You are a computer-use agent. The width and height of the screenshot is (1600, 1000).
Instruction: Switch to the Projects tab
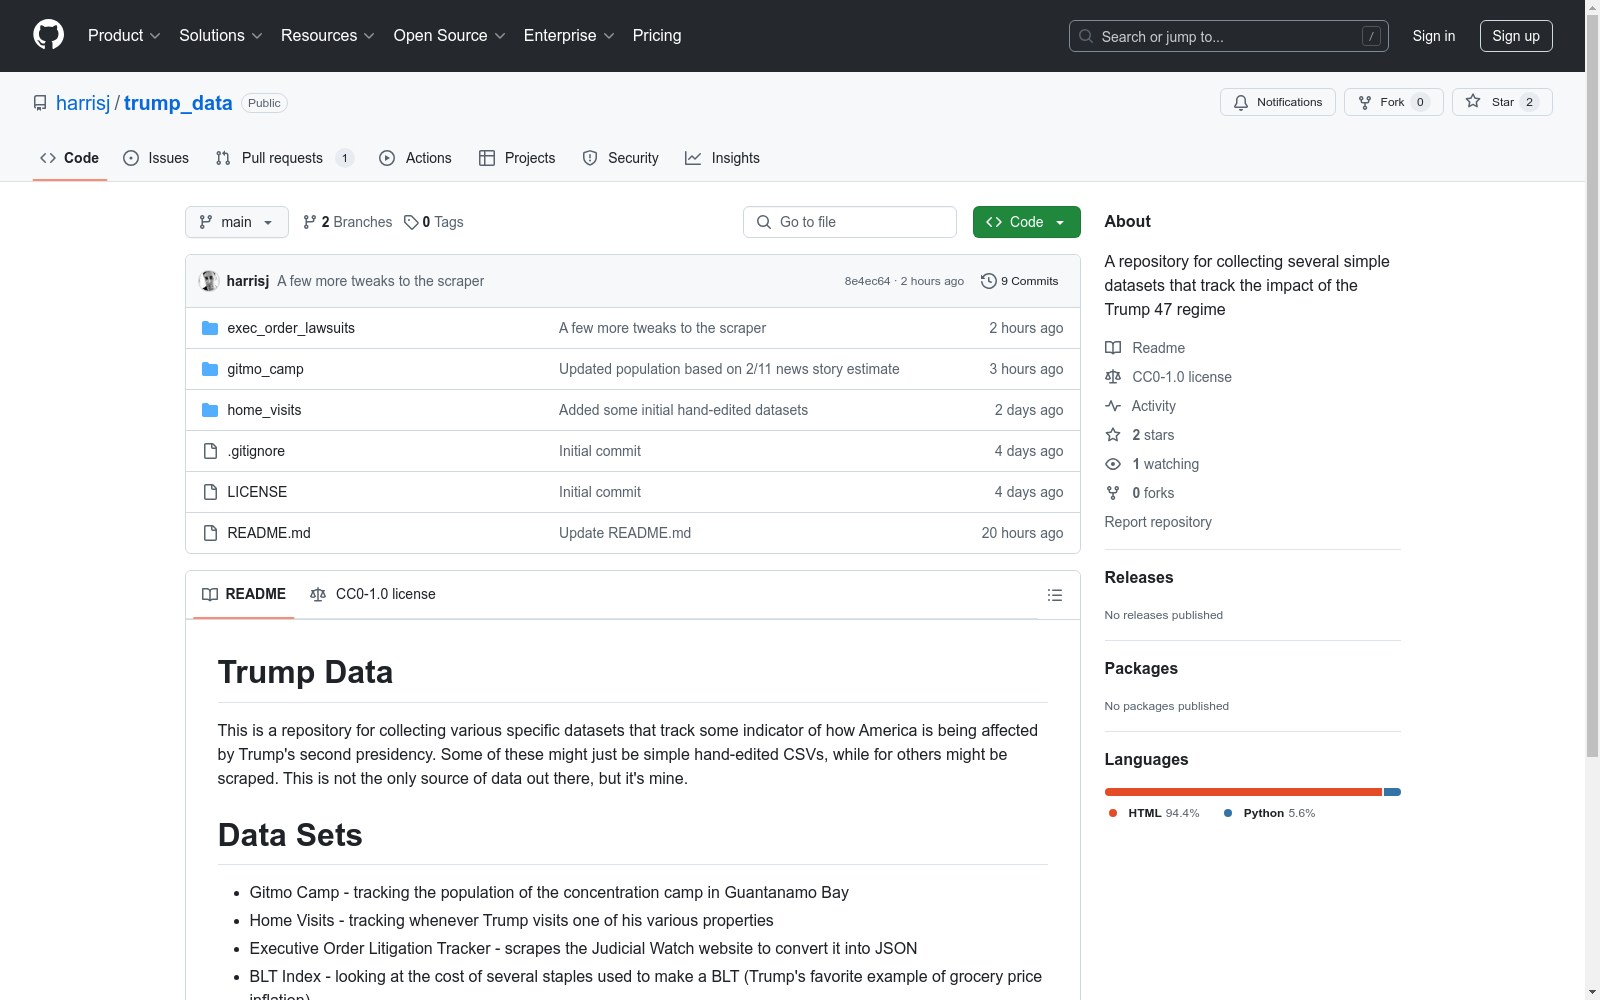[517, 158]
